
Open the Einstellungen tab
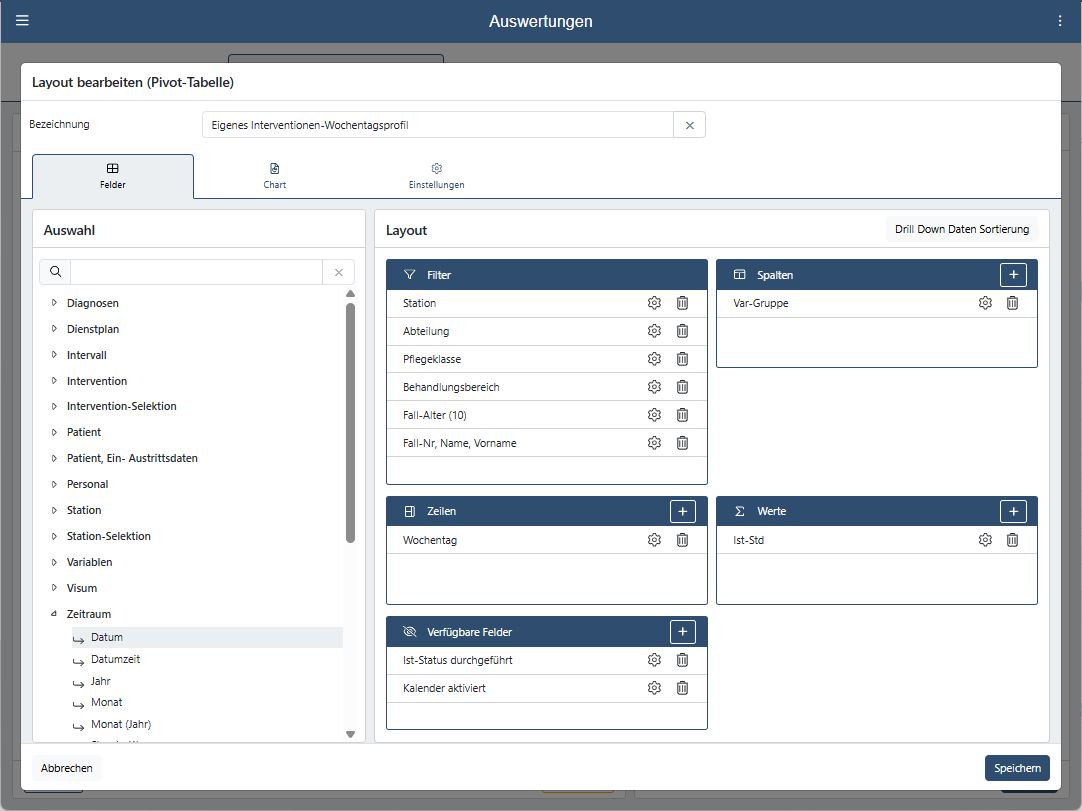coord(436,176)
